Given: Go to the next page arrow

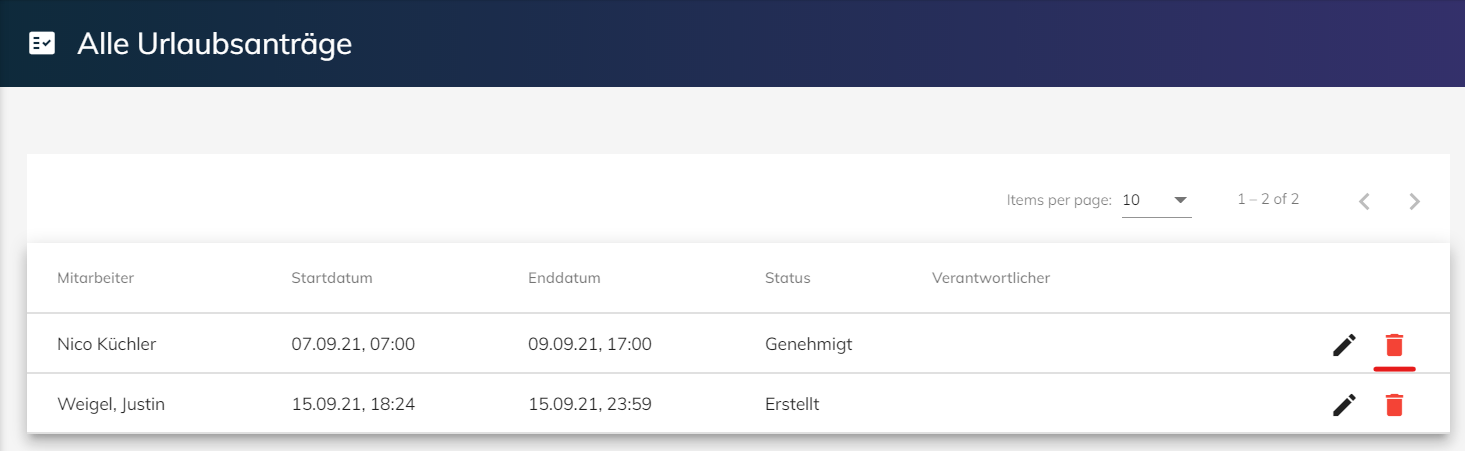Looking at the screenshot, I should coord(1414,201).
